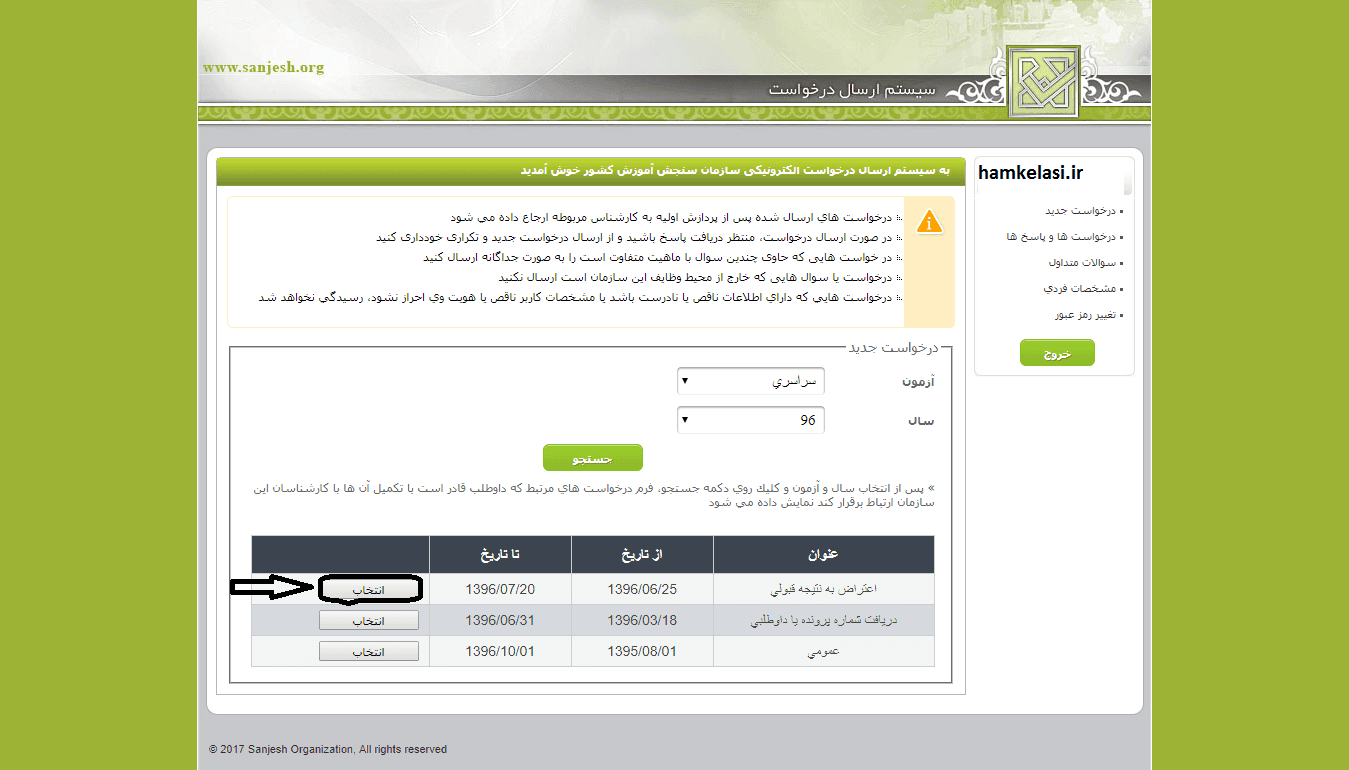Click the arrow of the exam type combo box
The height and width of the screenshot is (770, 1349).
pyautogui.click(x=684, y=381)
